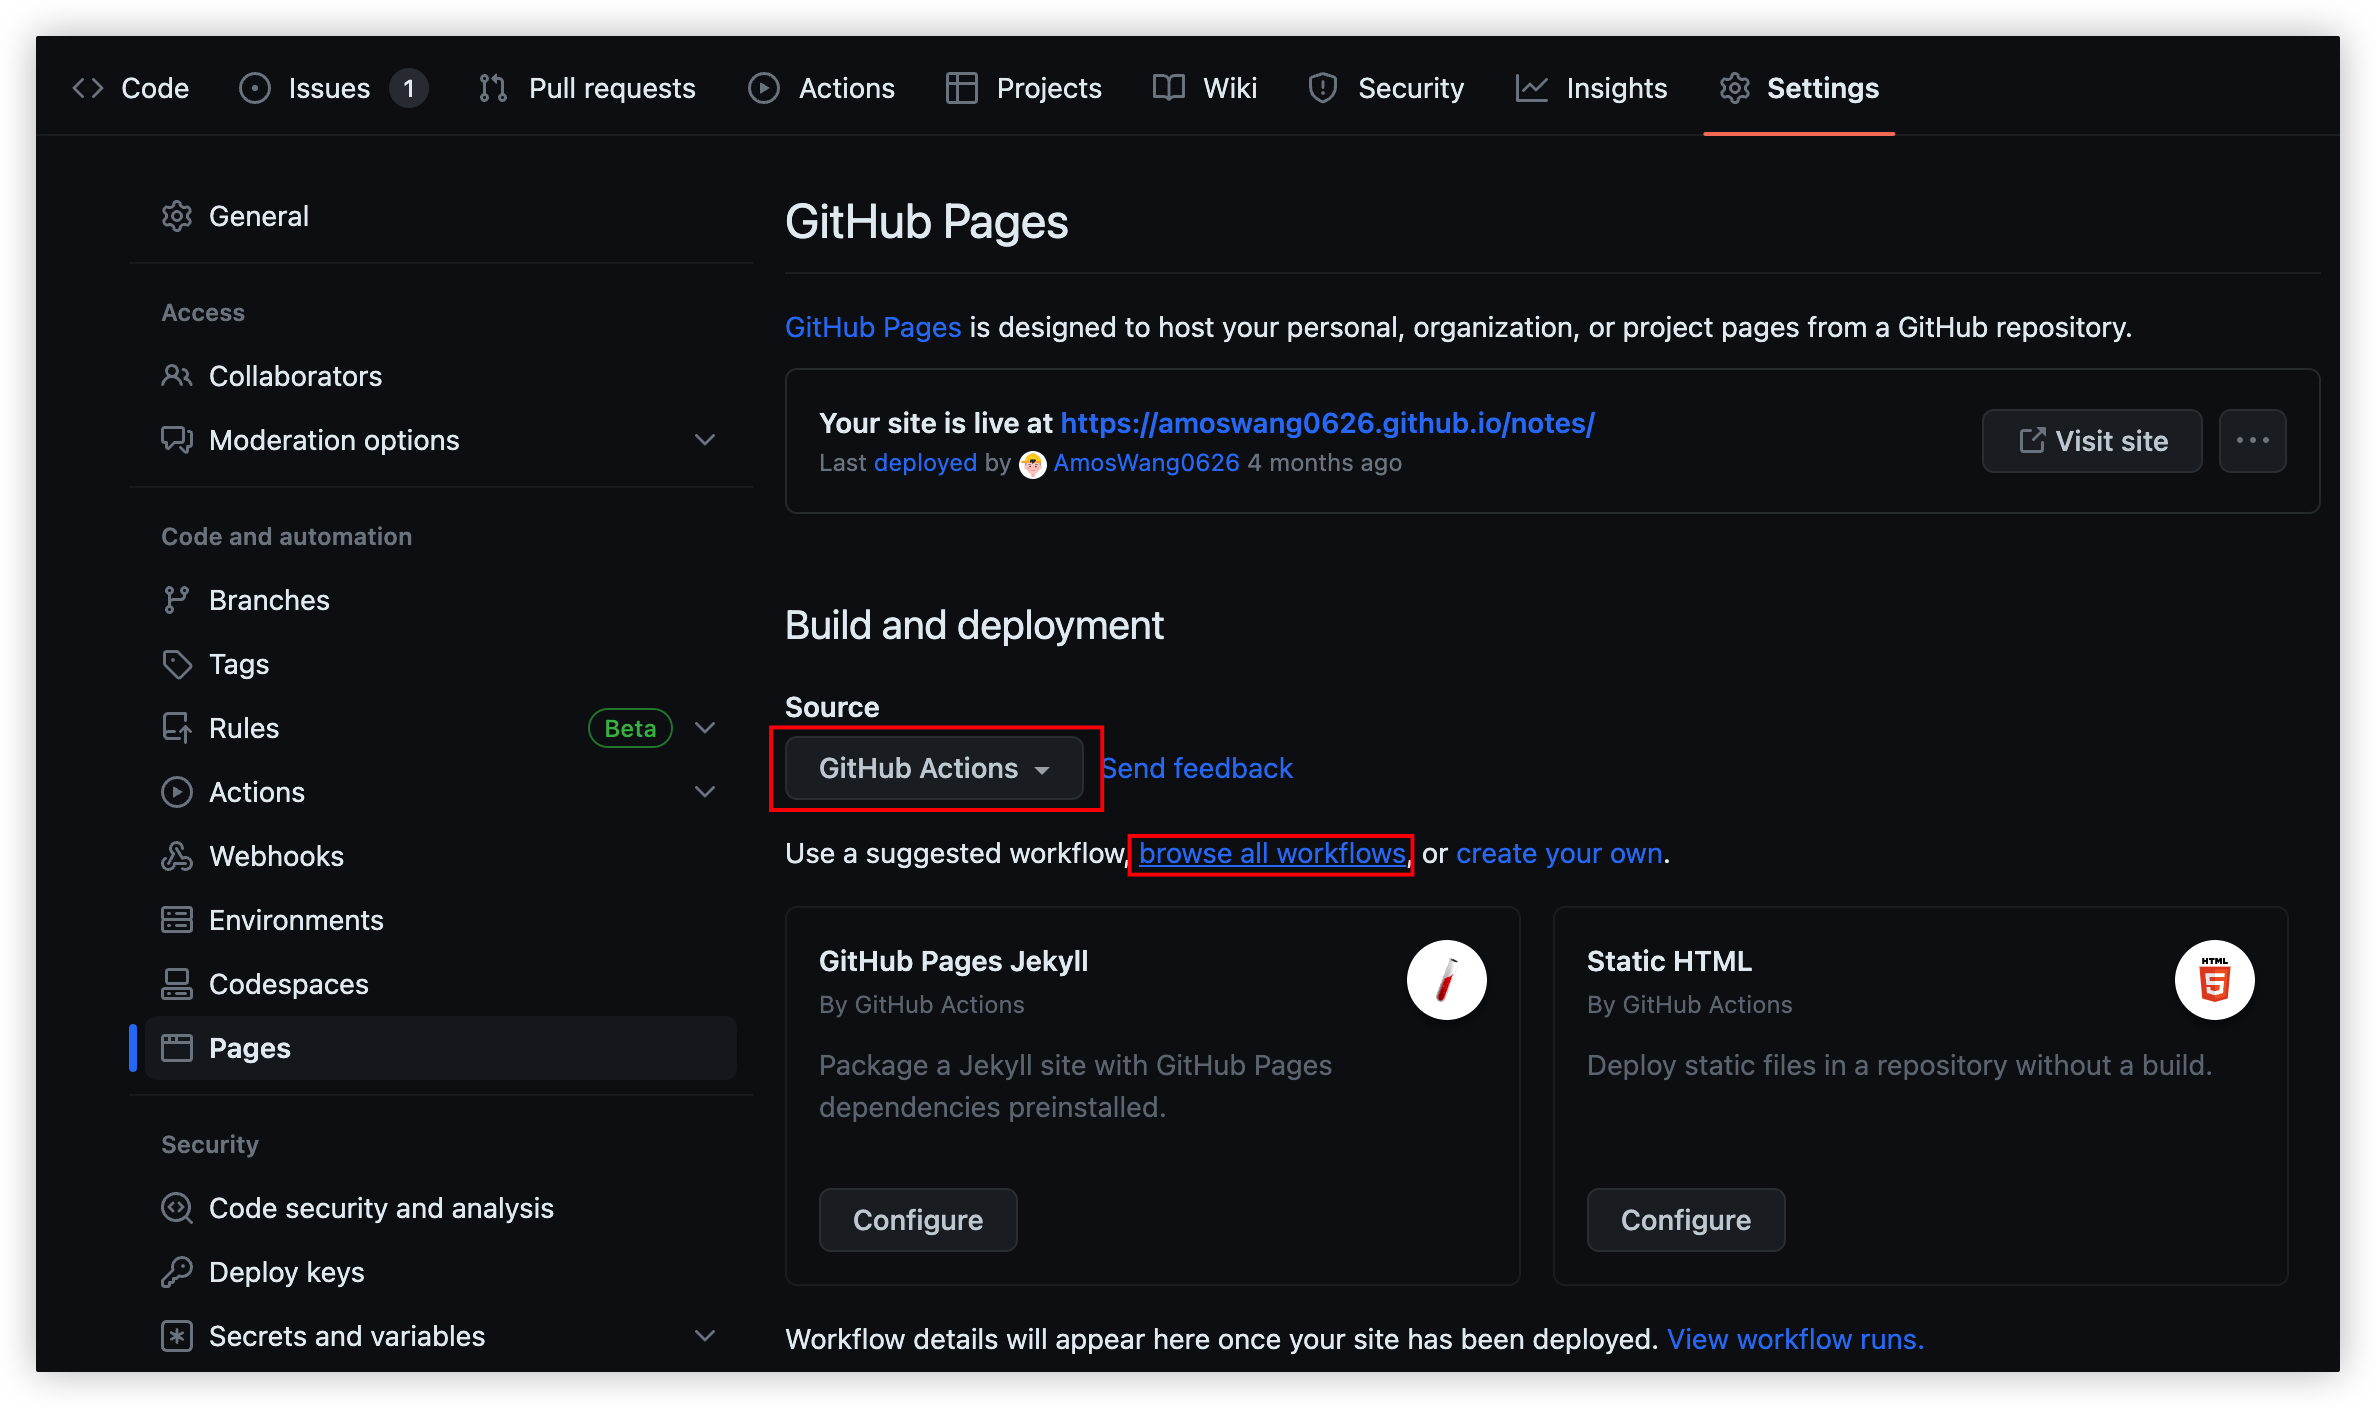
Task: Click the Codespaces icon in sidebar
Action: pyautogui.click(x=176, y=984)
